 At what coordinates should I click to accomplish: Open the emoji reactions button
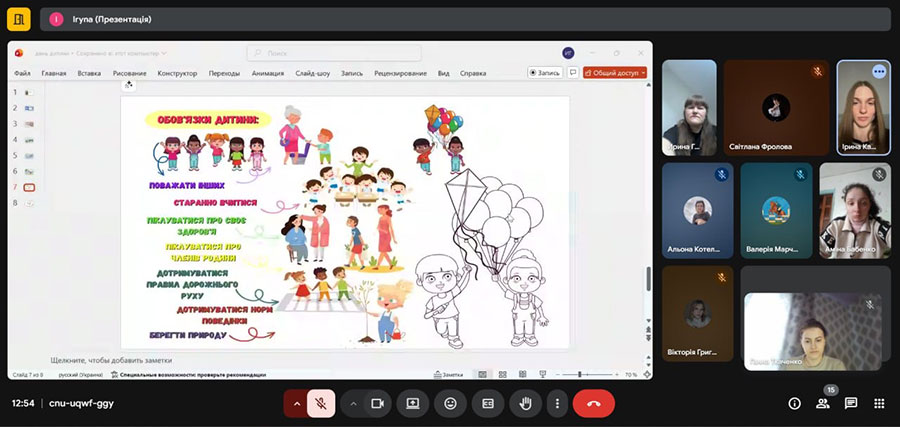click(x=451, y=403)
